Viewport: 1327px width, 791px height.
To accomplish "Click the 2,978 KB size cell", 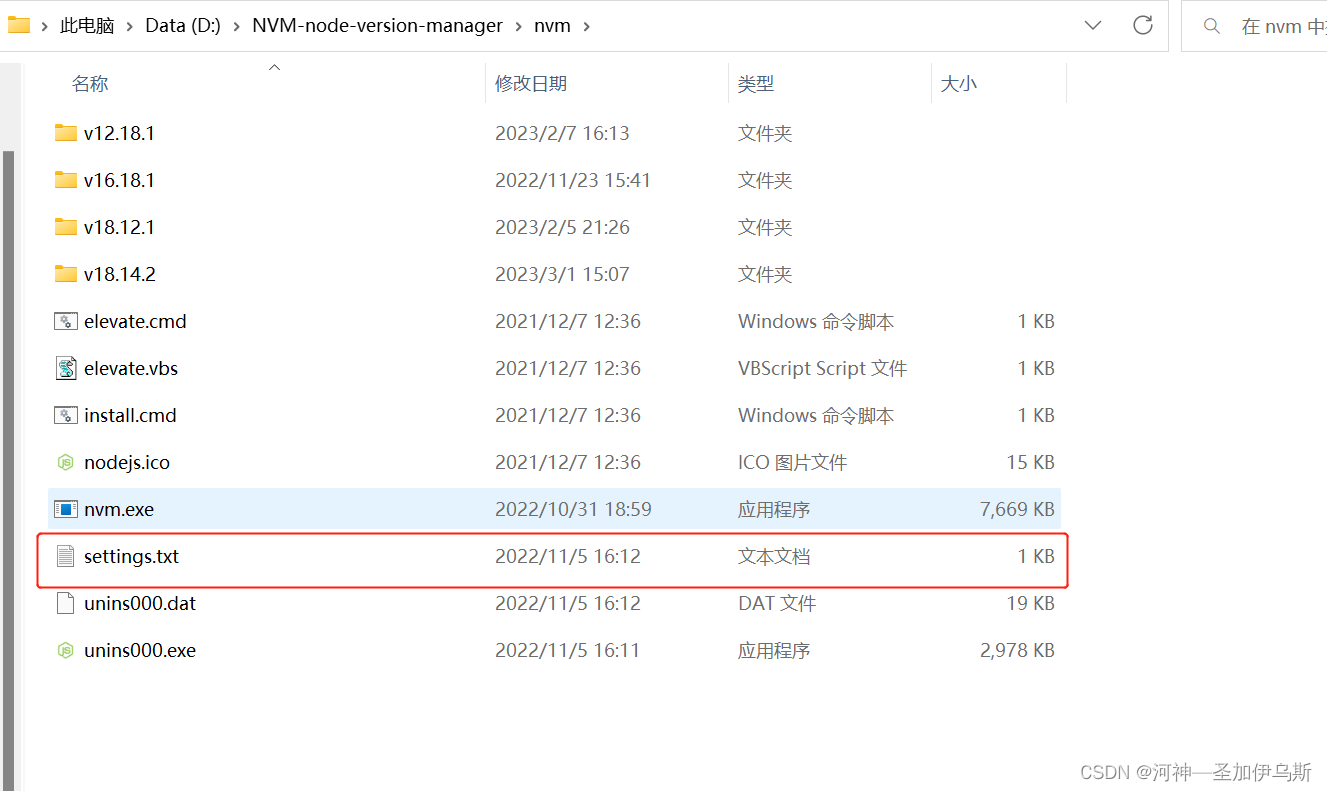I will [1017, 650].
